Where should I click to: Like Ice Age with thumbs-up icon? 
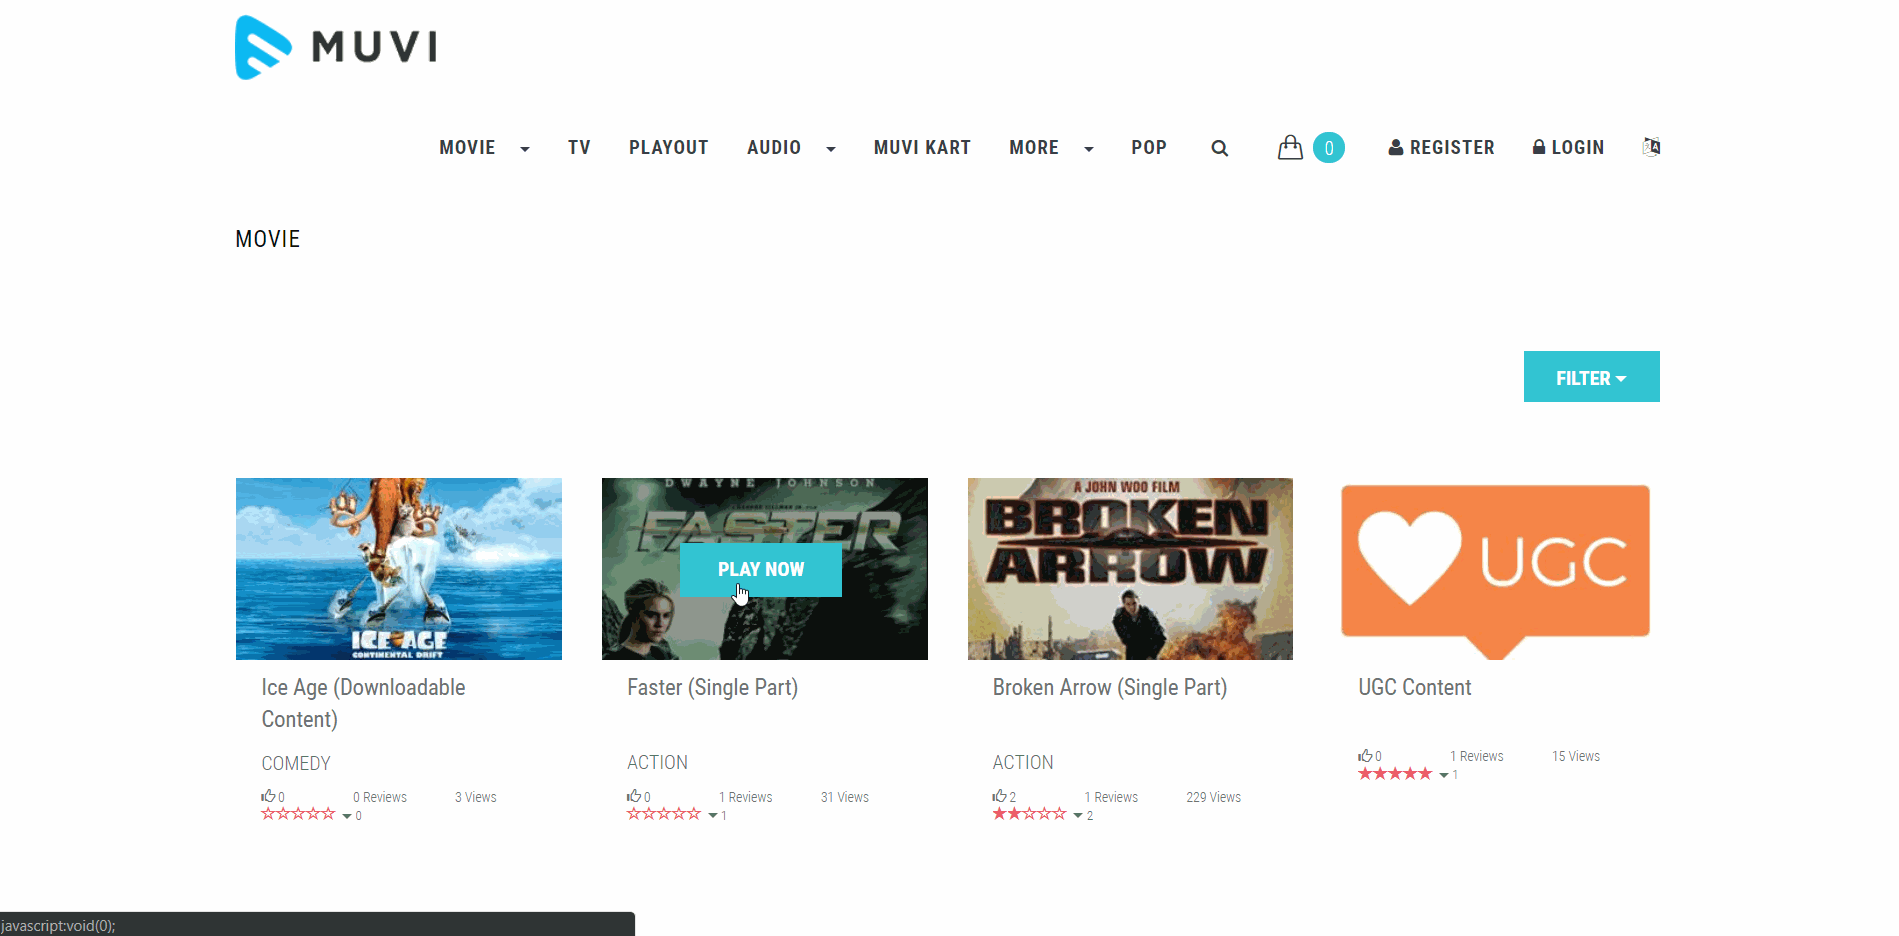[x=268, y=796]
